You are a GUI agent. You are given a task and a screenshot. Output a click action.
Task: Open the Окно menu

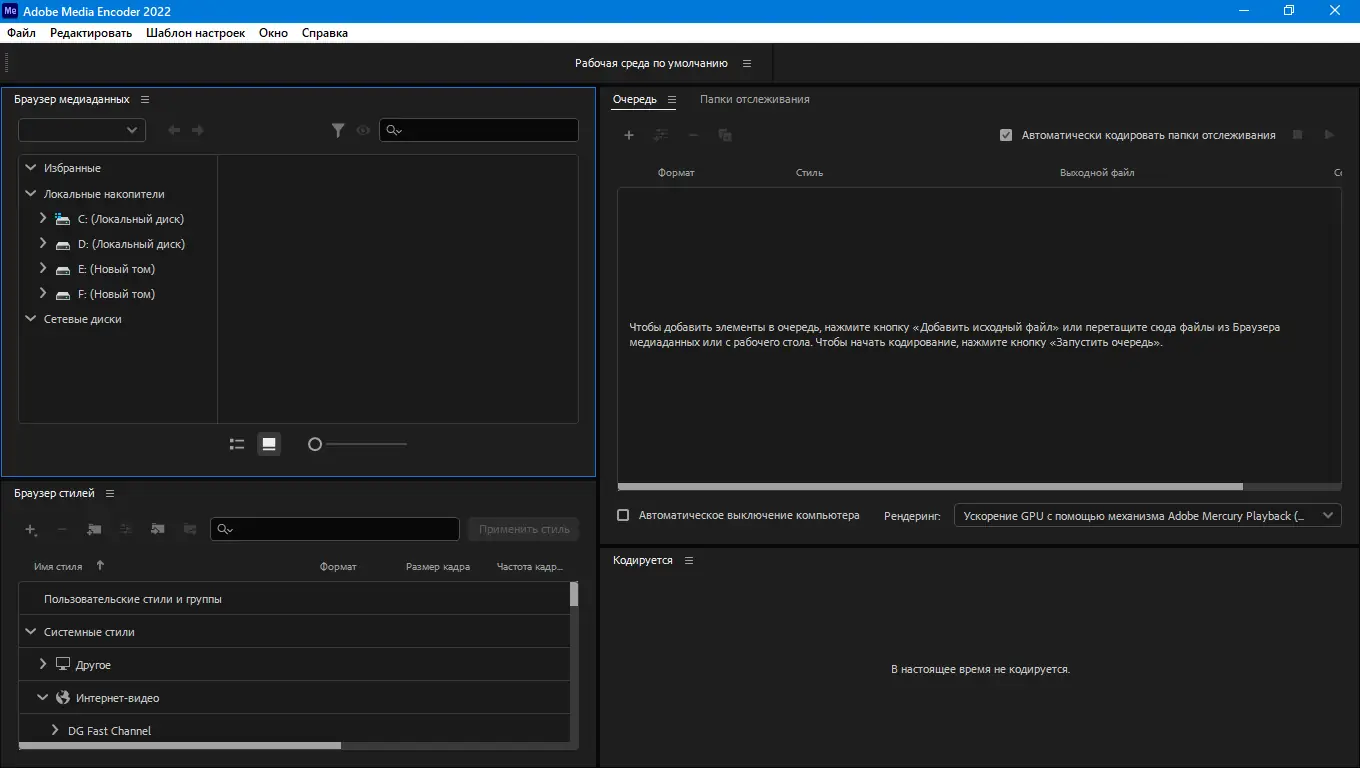click(273, 33)
